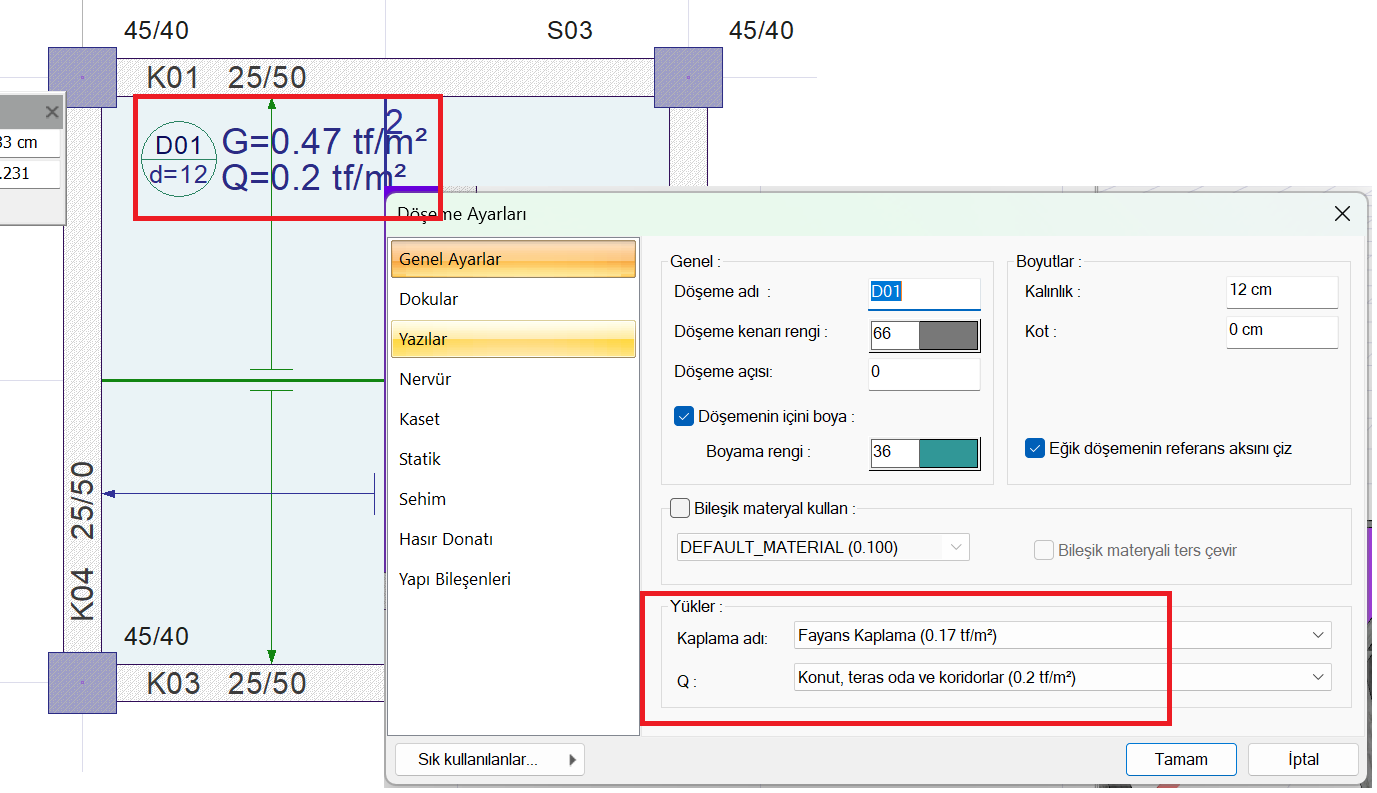Open the Kaplama adı dropdown

pyautogui.click(x=1063, y=635)
